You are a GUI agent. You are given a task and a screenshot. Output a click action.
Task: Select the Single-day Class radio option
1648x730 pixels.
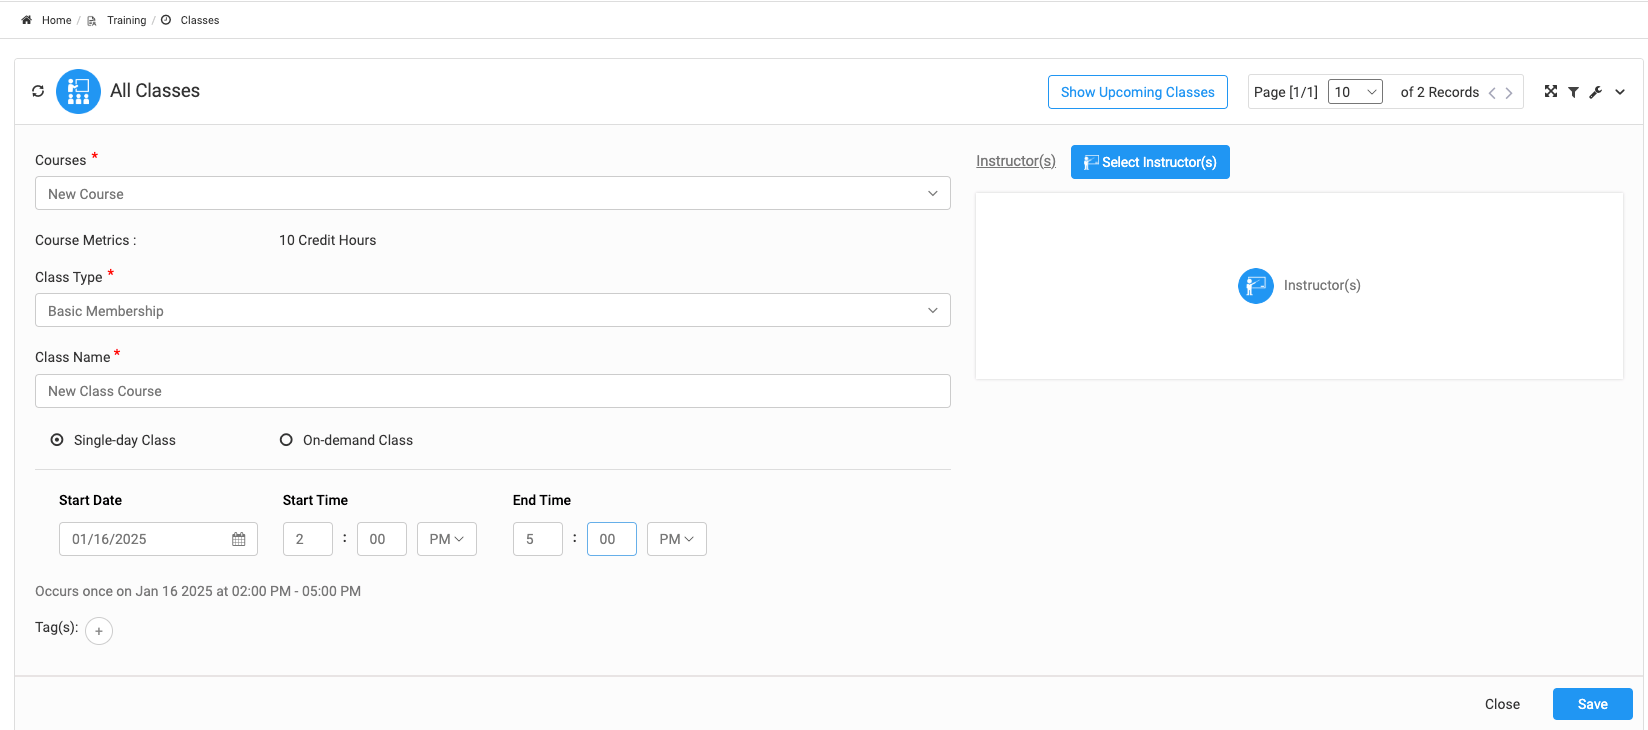click(57, 440)
